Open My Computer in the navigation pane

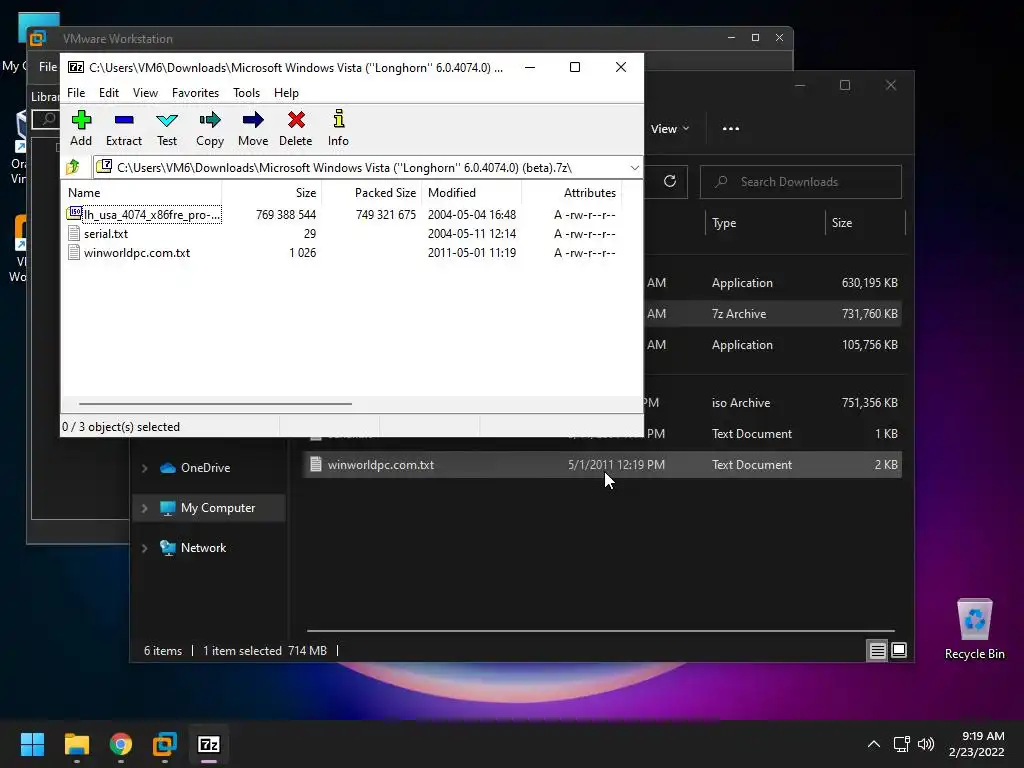pos(217,507)
